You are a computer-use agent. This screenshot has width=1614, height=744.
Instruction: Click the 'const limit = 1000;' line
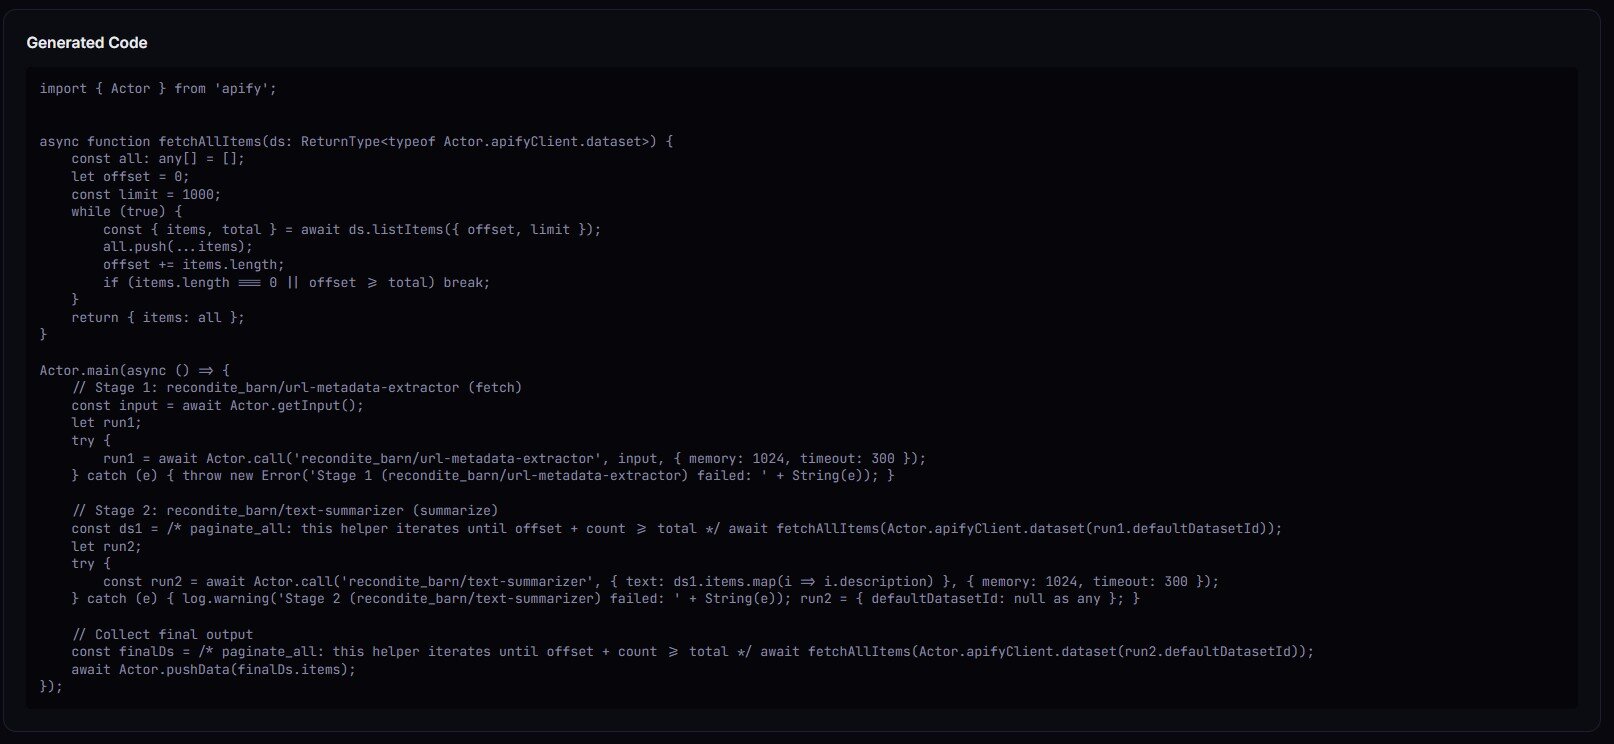[146, 195]
